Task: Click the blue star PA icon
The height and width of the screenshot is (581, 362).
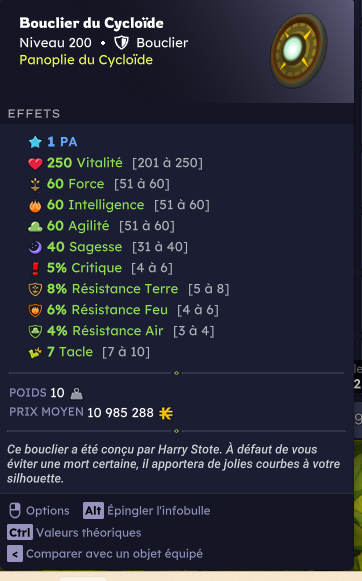Action: (35, 142)
